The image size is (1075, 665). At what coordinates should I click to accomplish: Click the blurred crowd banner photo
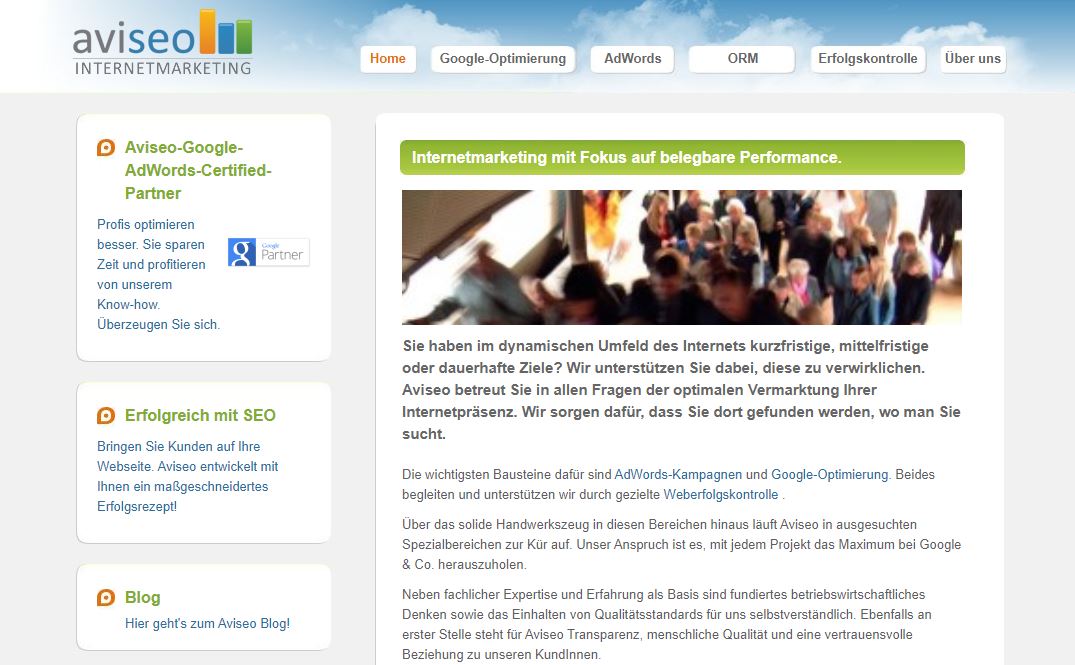coord(681,257)
